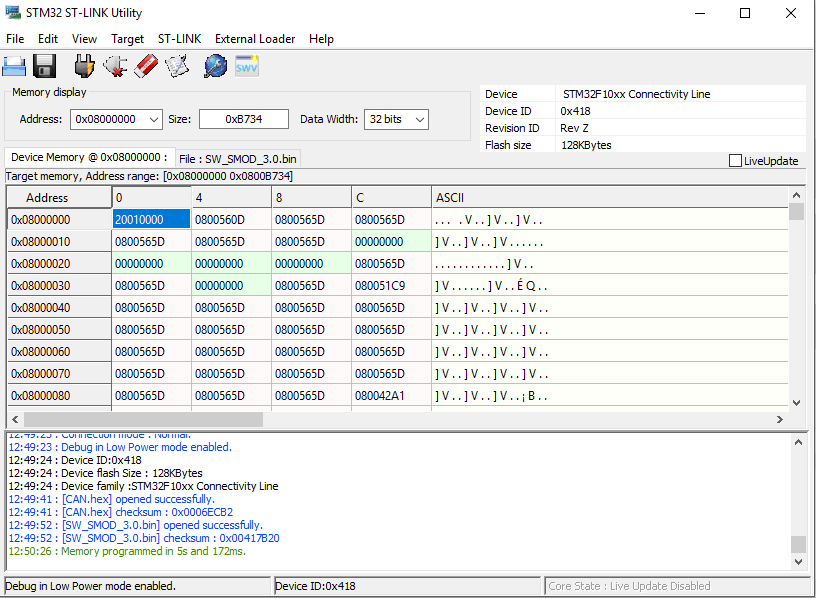Click log line Memory programmed in 5s and 172ms

coord(127,551)
